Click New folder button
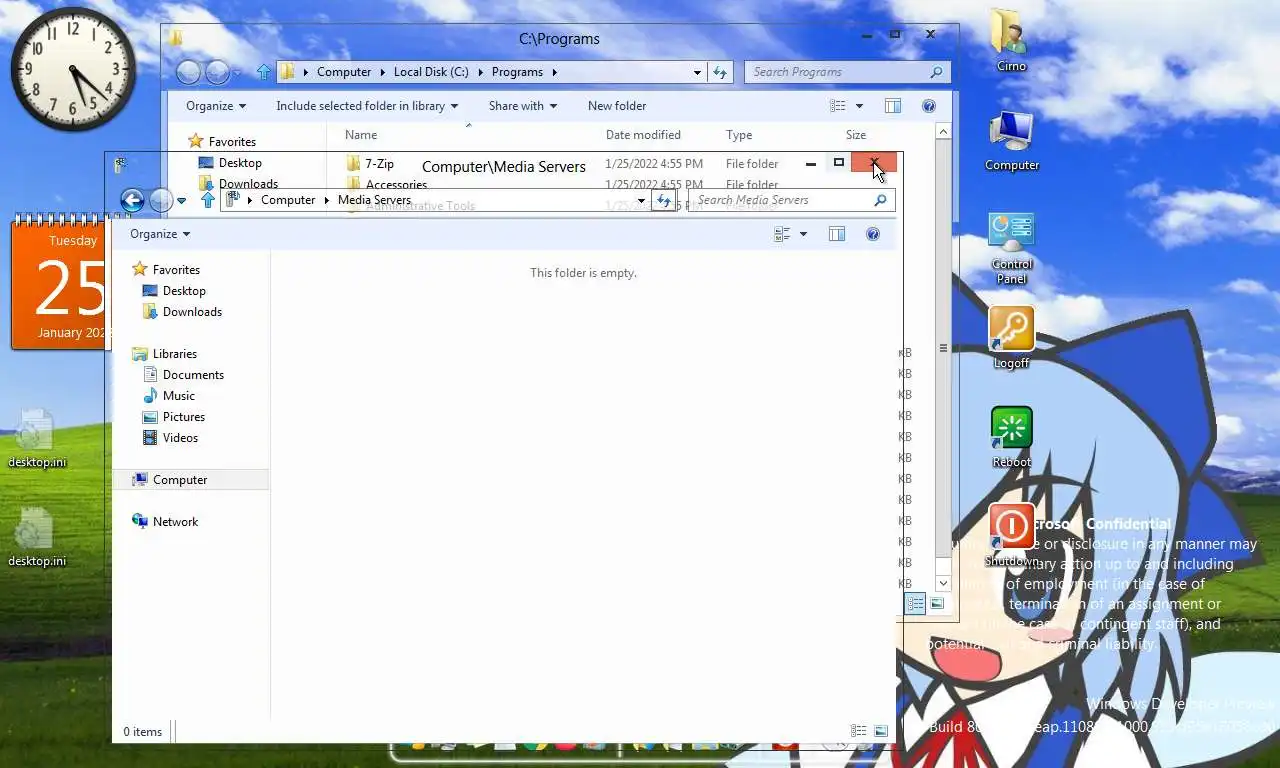1280x768 pixels. tap(617, 106)
